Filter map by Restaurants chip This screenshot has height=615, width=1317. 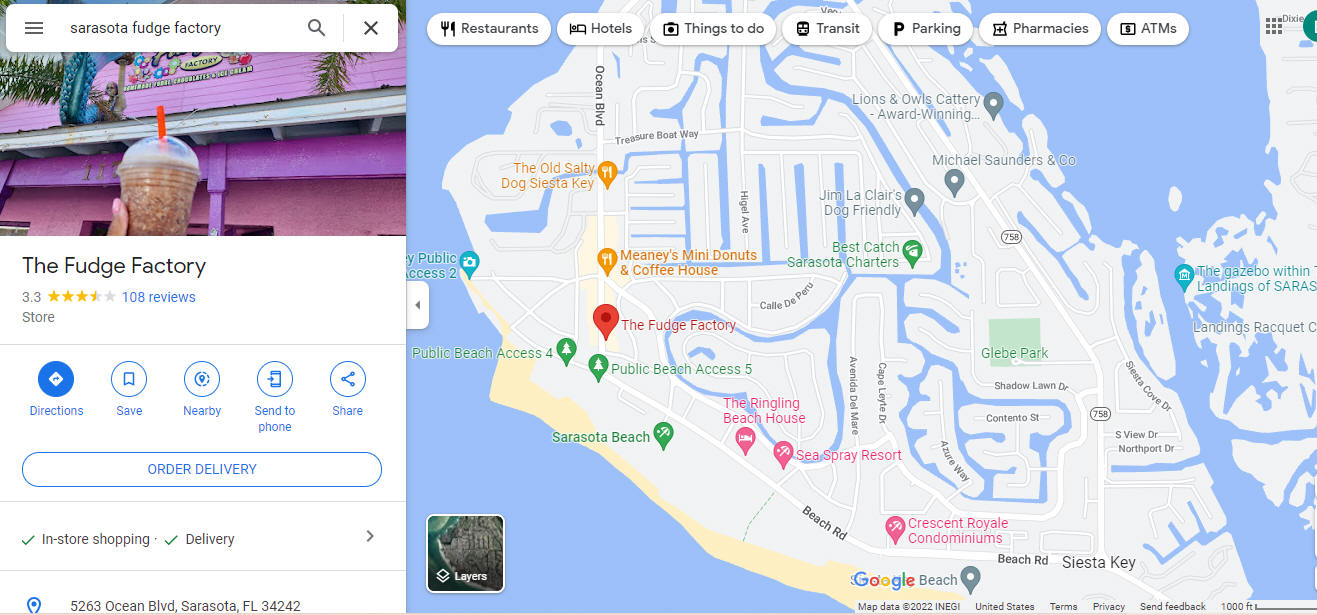click(x=489, y=29)
